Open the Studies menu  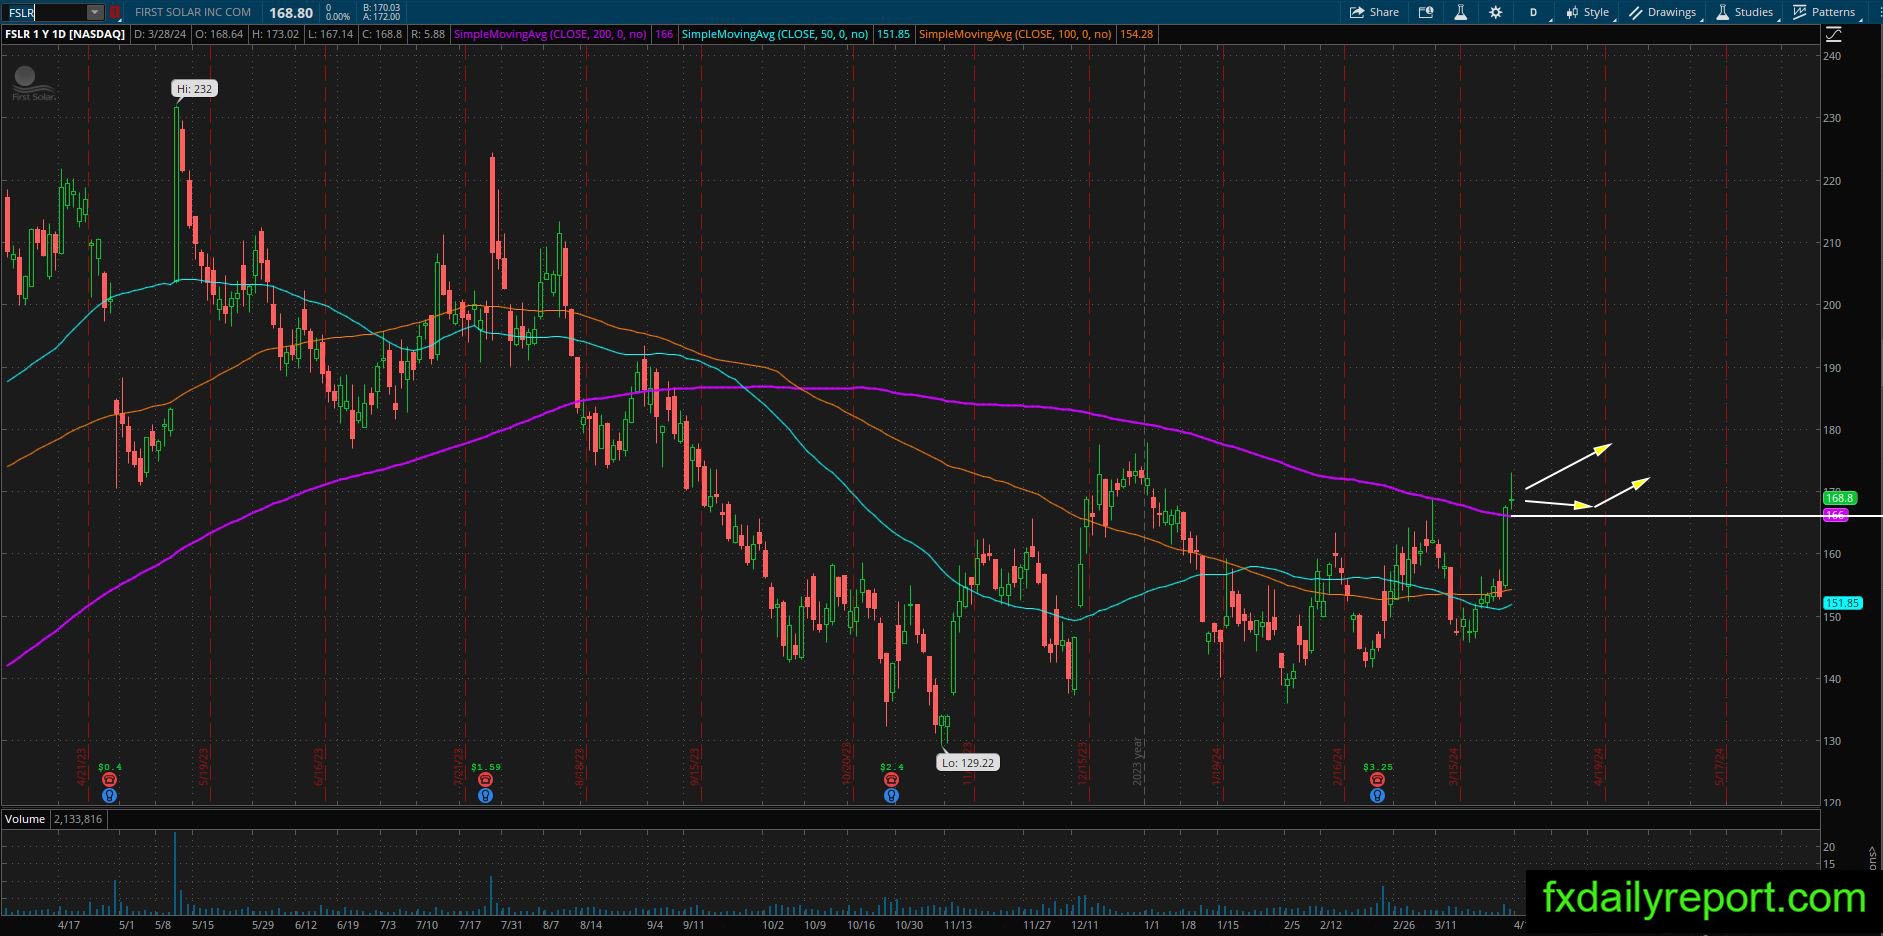tap(1745, 12)
